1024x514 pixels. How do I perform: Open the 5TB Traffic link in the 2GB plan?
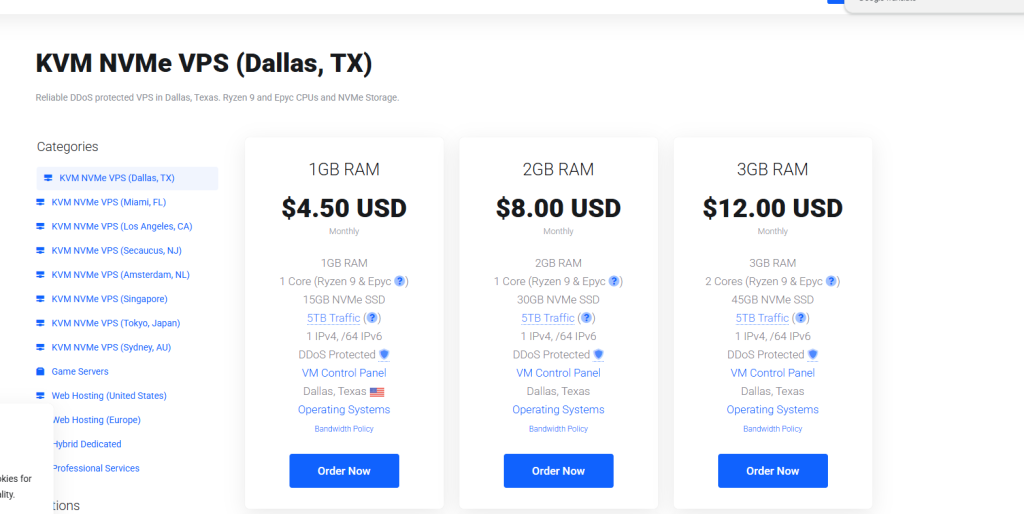pos(548,318)
